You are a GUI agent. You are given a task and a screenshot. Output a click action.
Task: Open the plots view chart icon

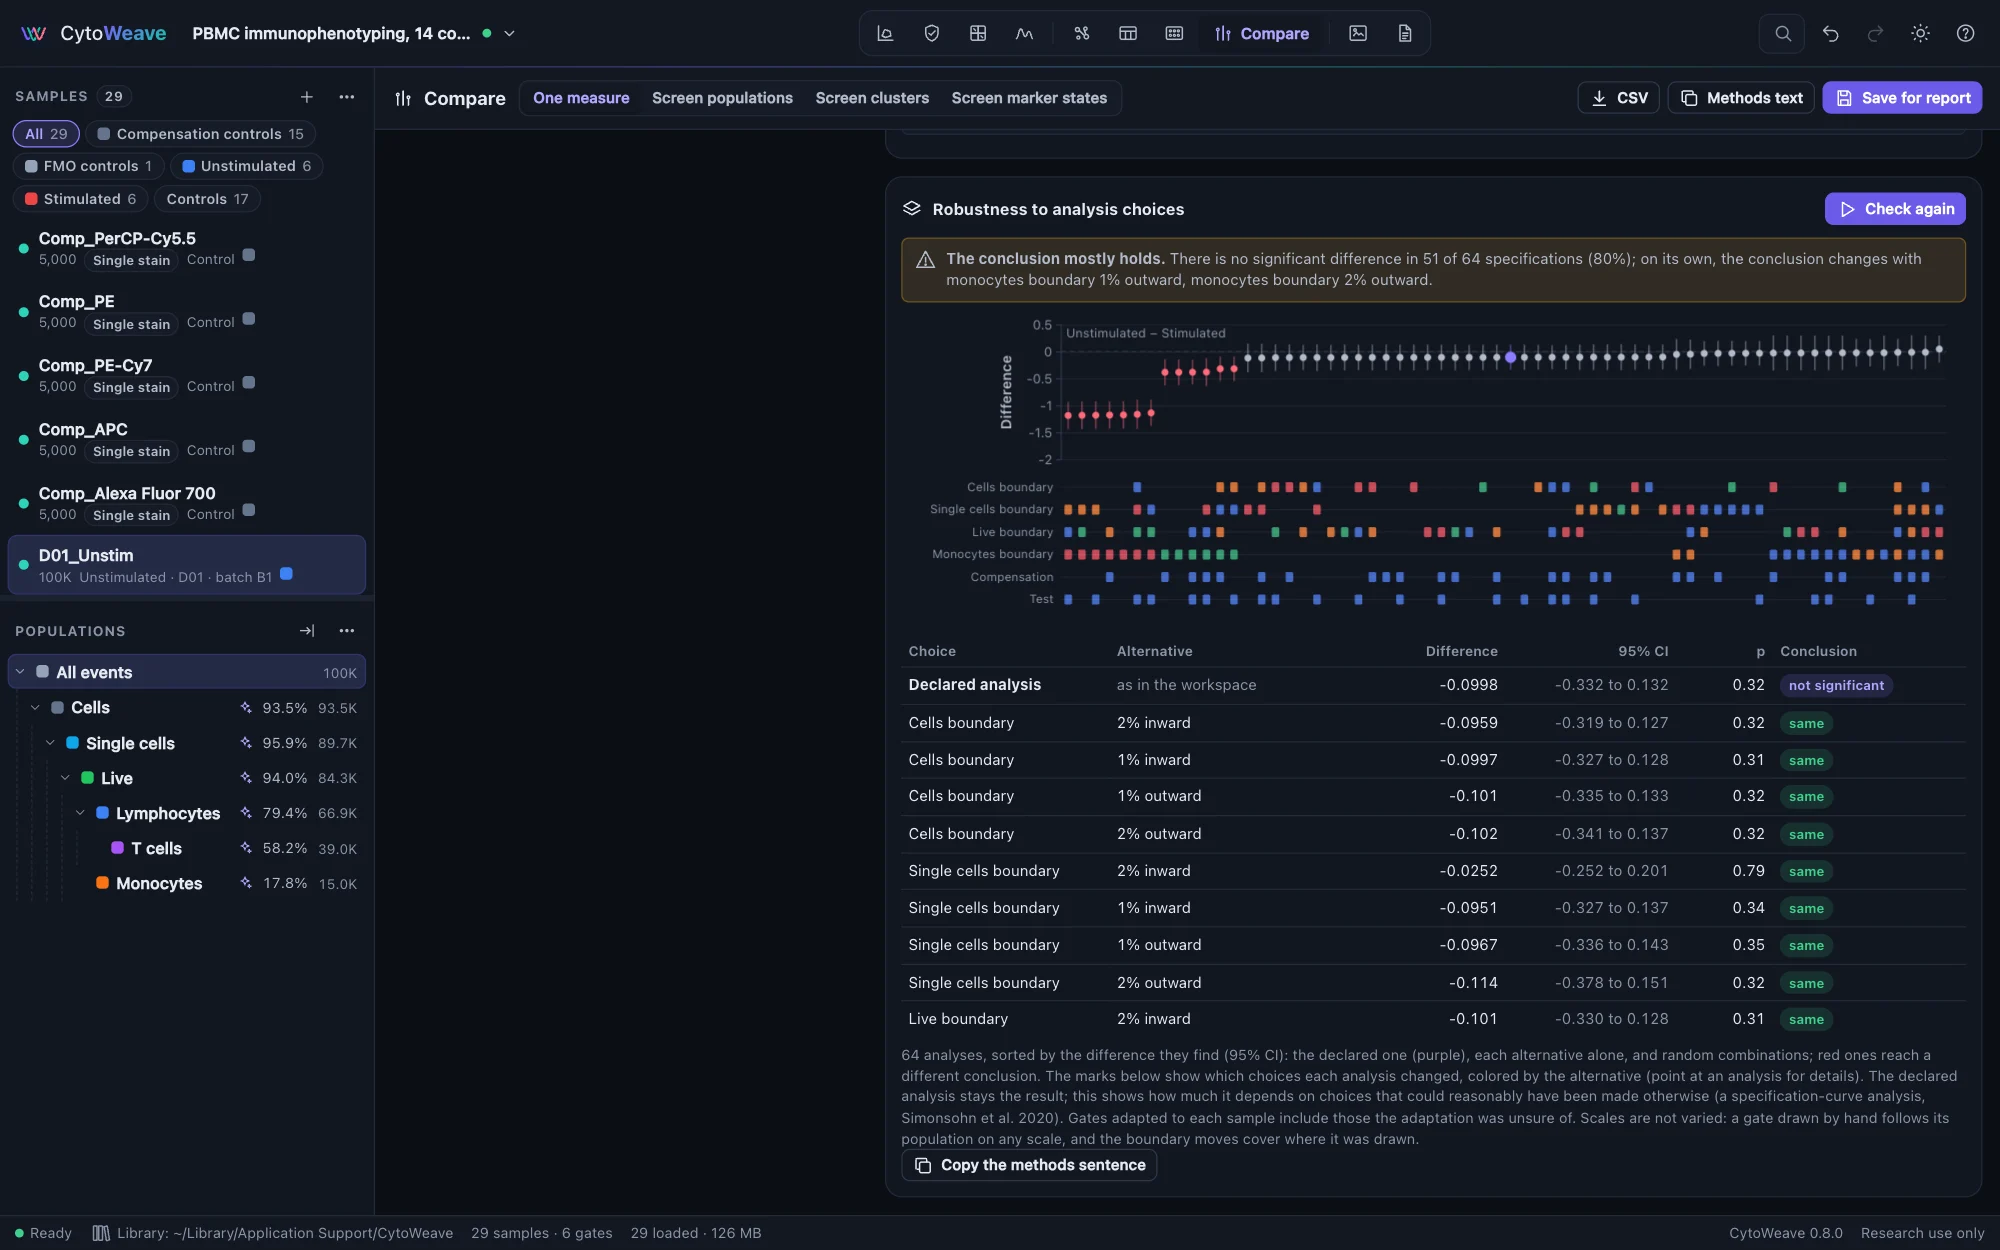(885, 33)
